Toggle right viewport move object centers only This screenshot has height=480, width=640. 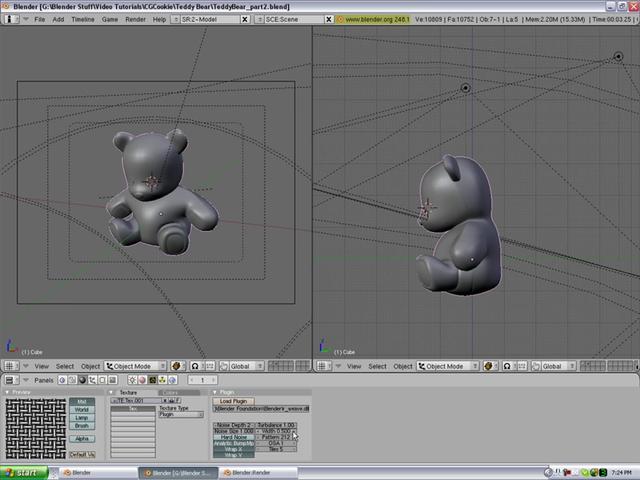pyautogui.click(x=522, y=366)
